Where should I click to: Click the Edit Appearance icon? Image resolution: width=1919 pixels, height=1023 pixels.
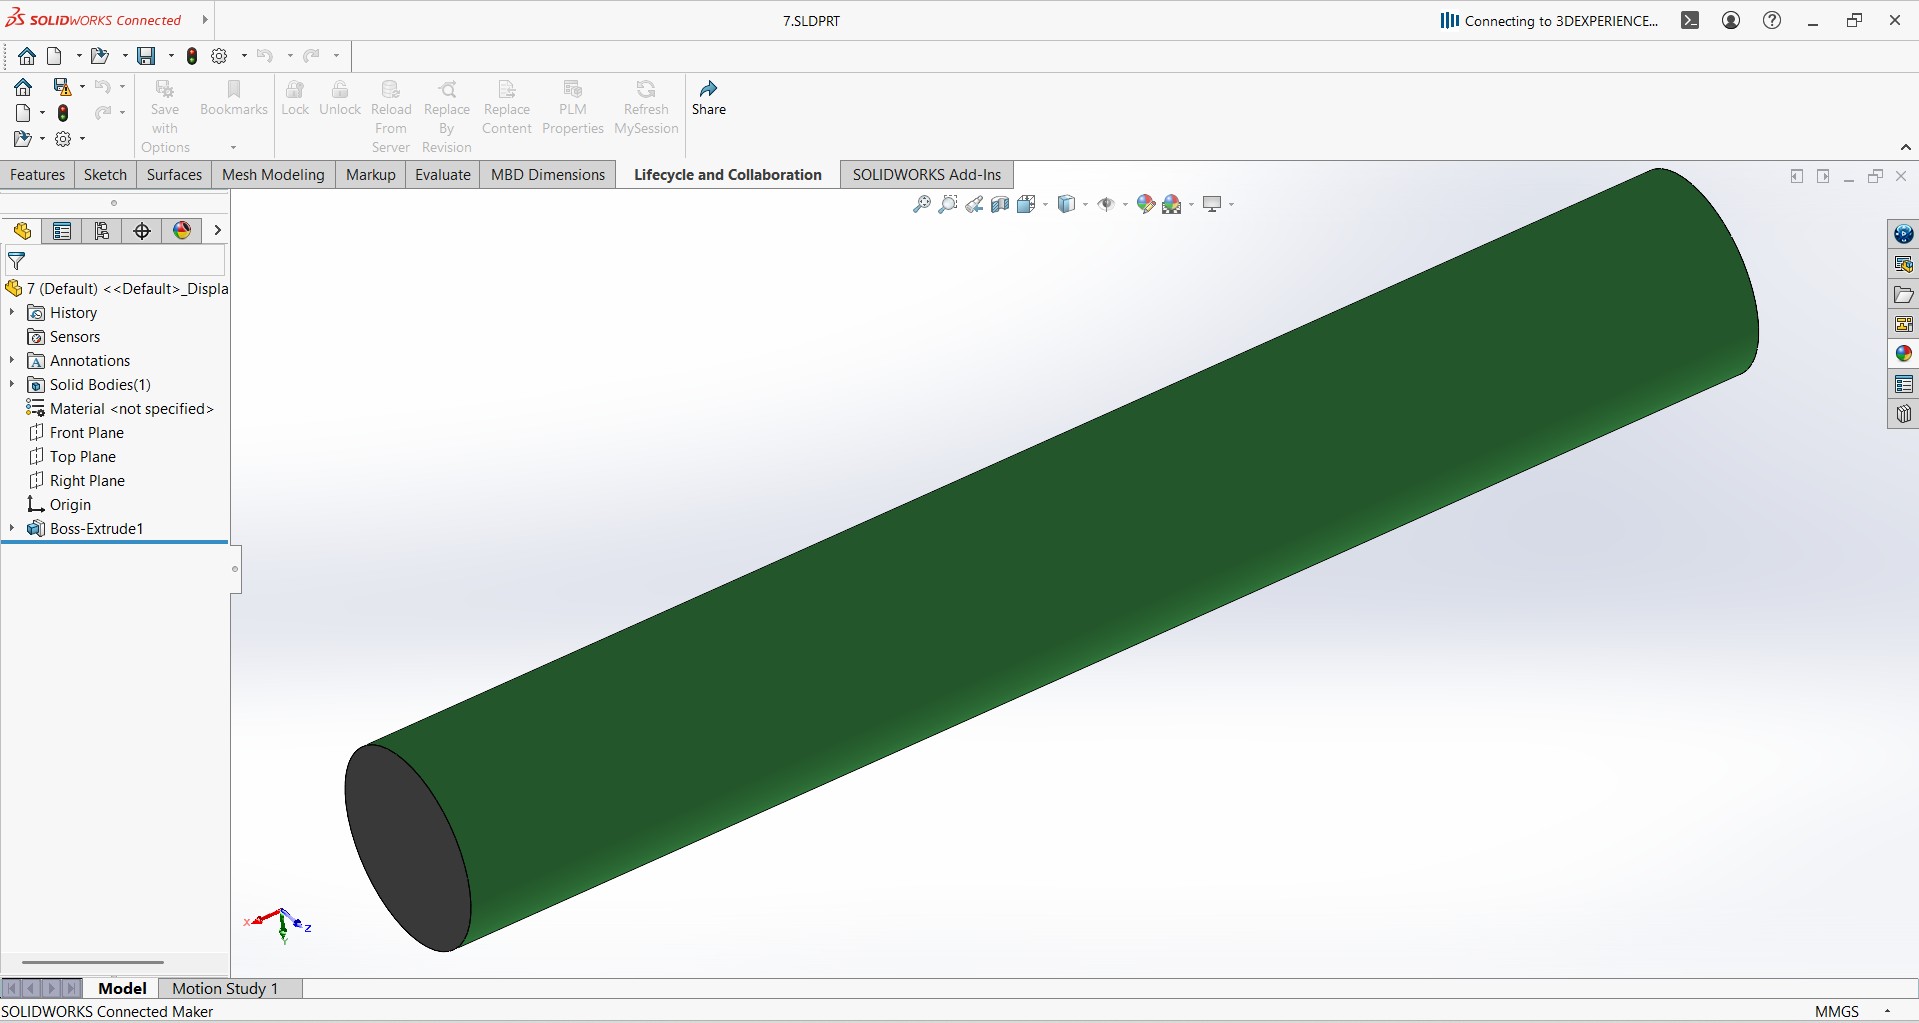coord(1146,204)
